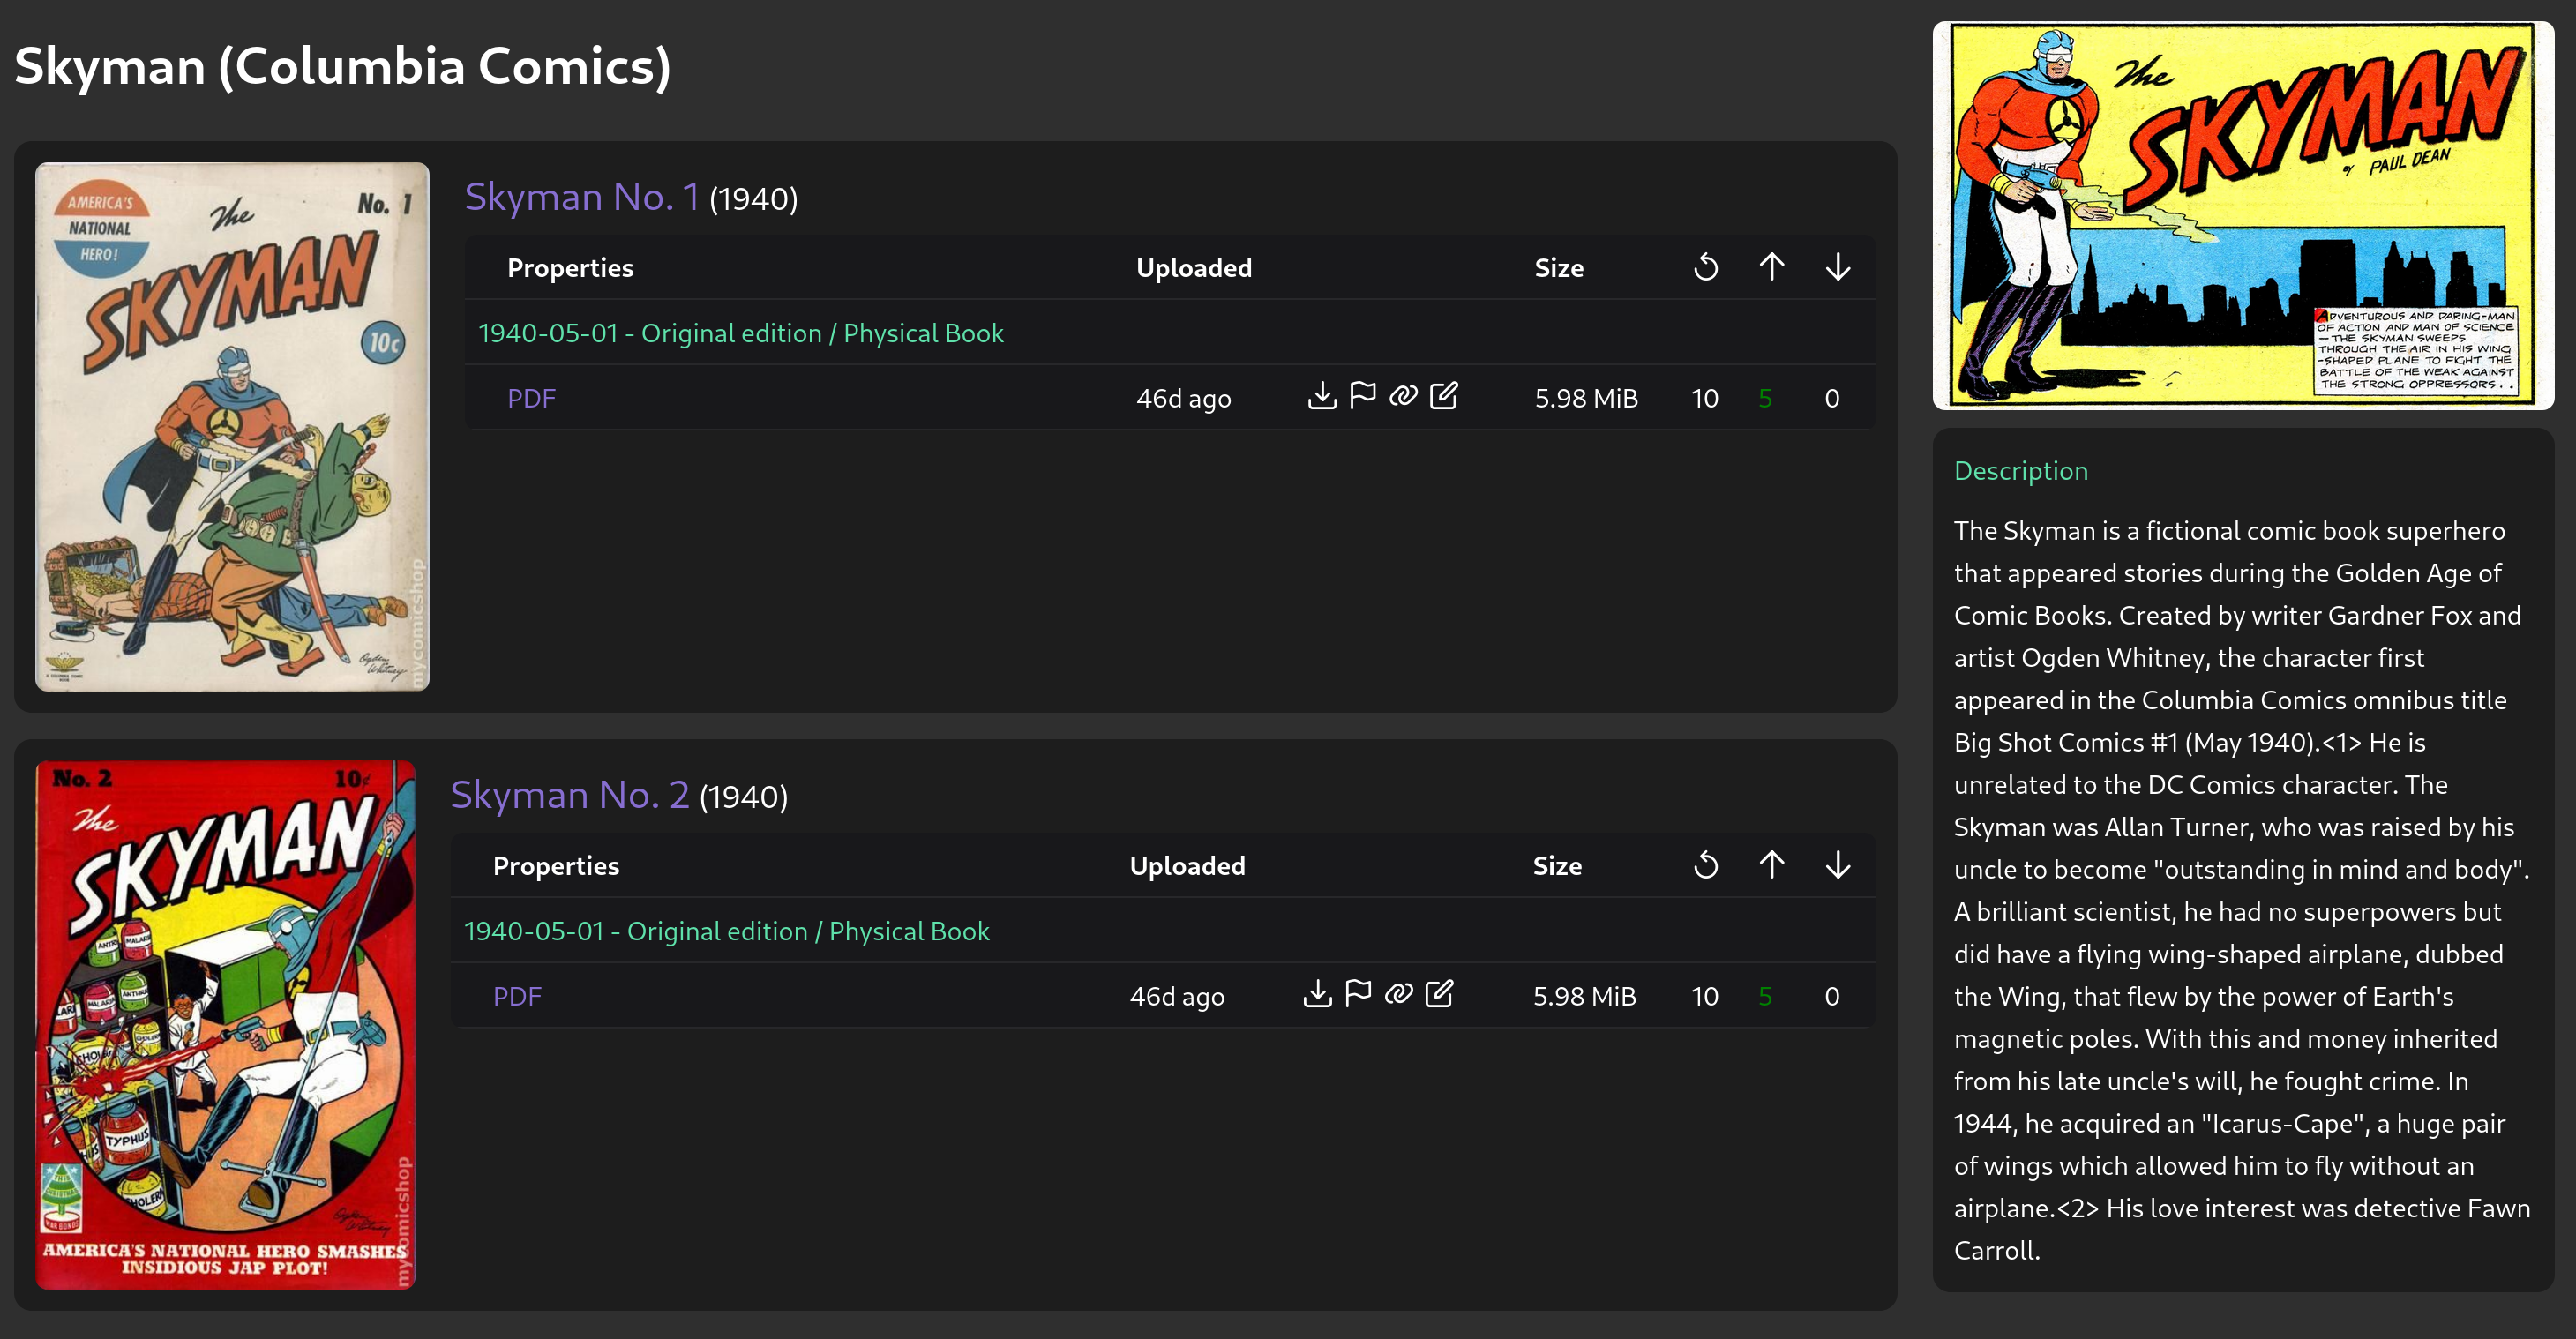Download the Skyman No. 1 PDF
2576x1339 pixels.
click(1321, 396)
